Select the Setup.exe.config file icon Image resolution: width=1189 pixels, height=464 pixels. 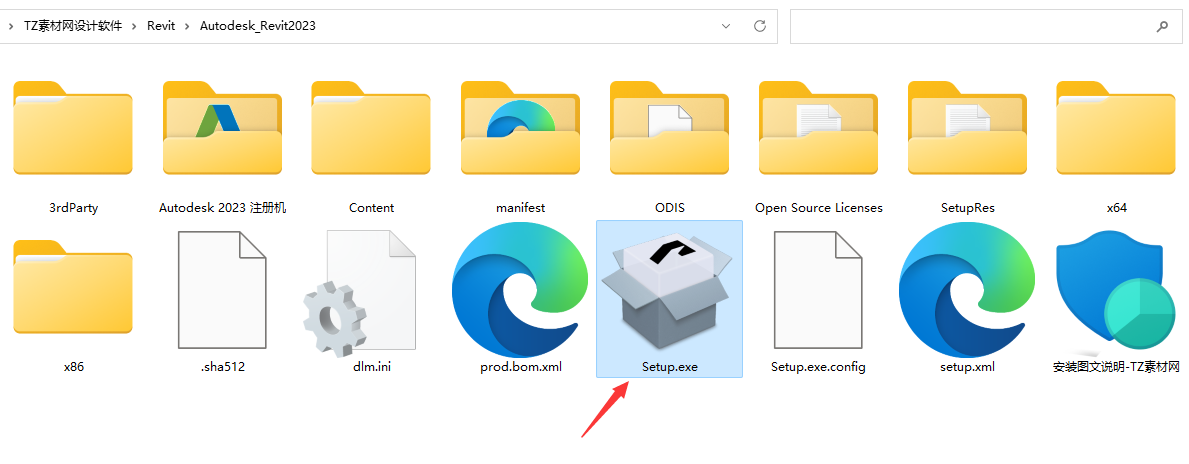818,290
